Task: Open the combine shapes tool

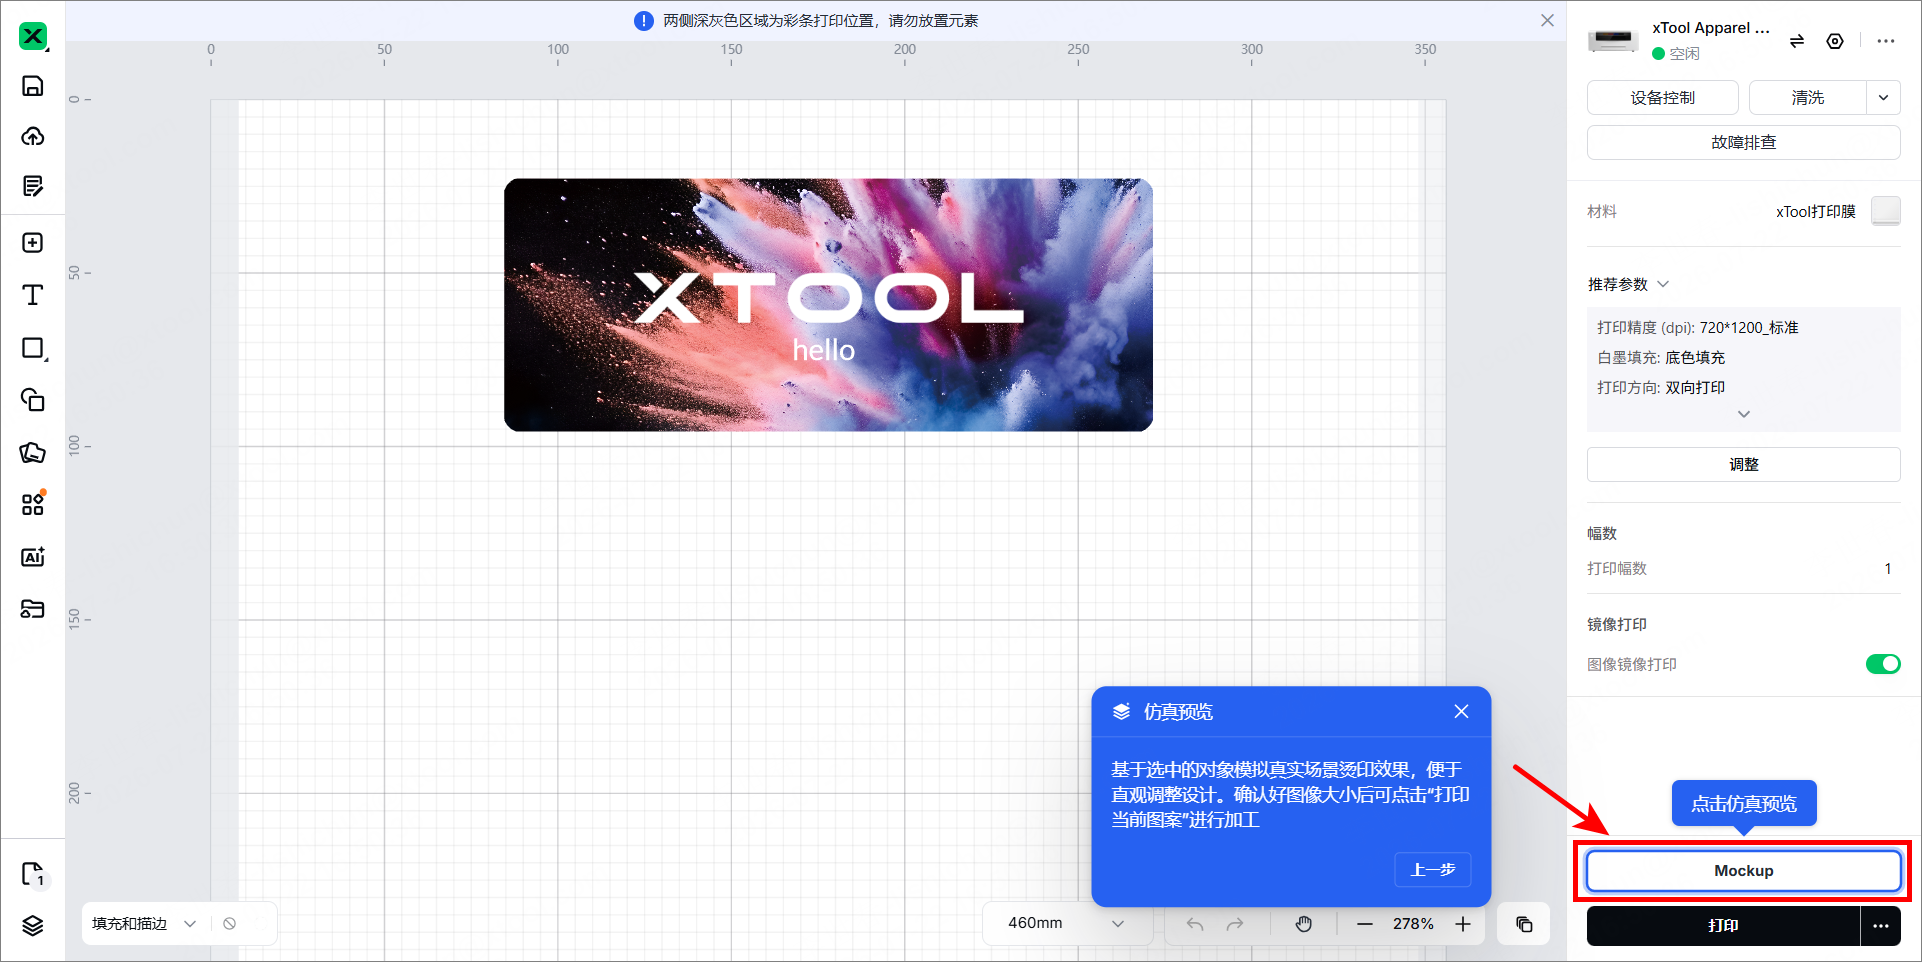Action: [33, 400]
